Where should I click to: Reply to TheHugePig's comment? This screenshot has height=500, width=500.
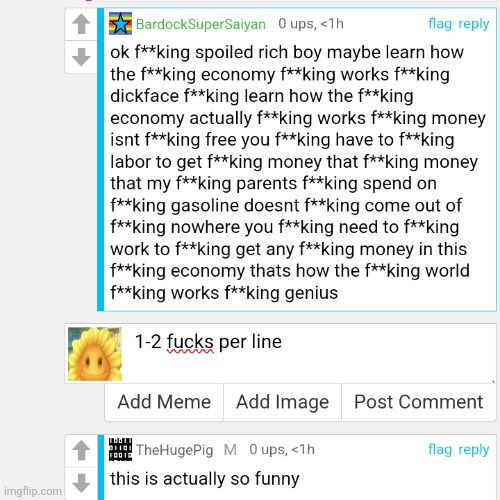pyautogui.click(x=474, y=450)
